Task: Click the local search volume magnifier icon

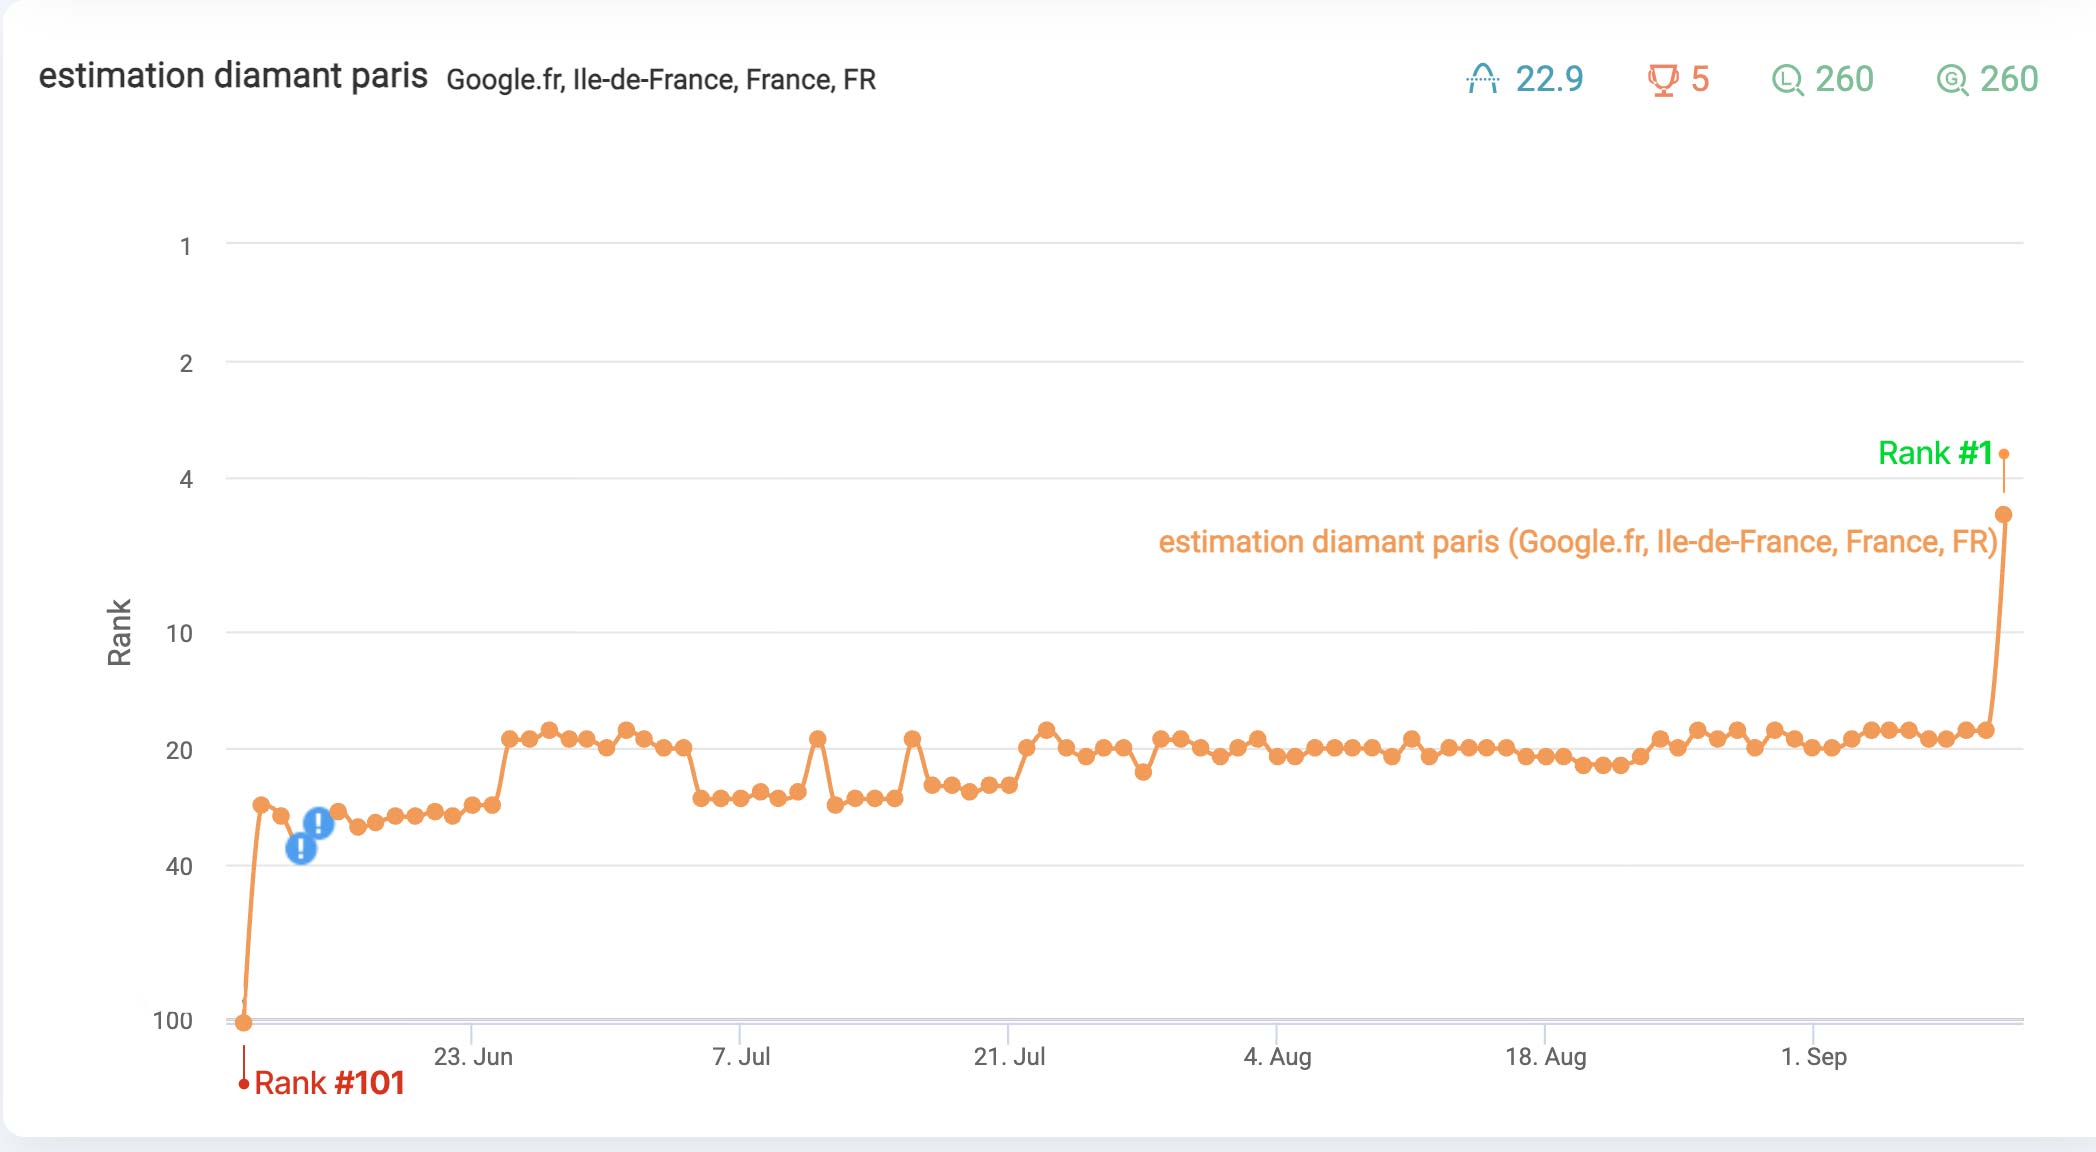Action: pos(1787,79)
